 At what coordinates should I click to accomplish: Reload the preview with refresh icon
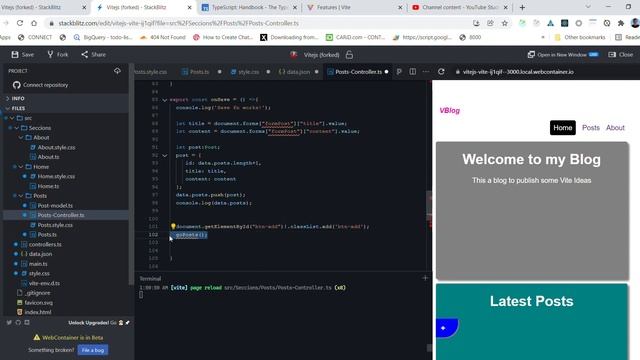(x=441, y=72)
